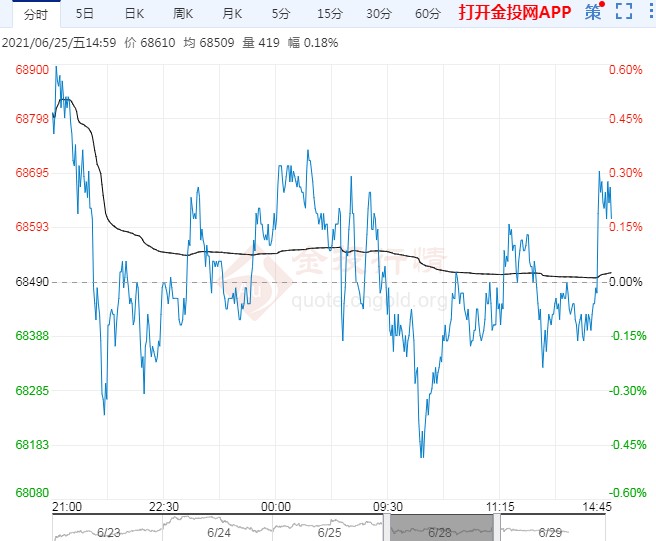Open the 策 strategy icon with red dot
The image size is (656, 541).
tap(594, 13)
